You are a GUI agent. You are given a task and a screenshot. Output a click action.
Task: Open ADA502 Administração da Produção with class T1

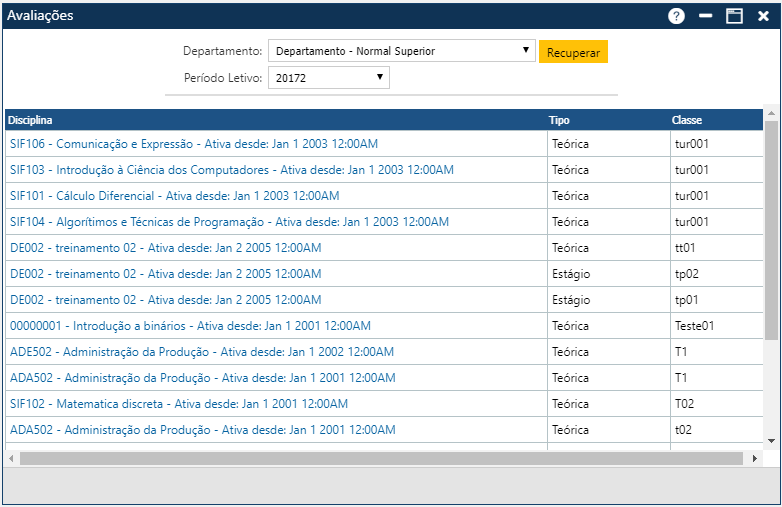(x=202, y=377)
